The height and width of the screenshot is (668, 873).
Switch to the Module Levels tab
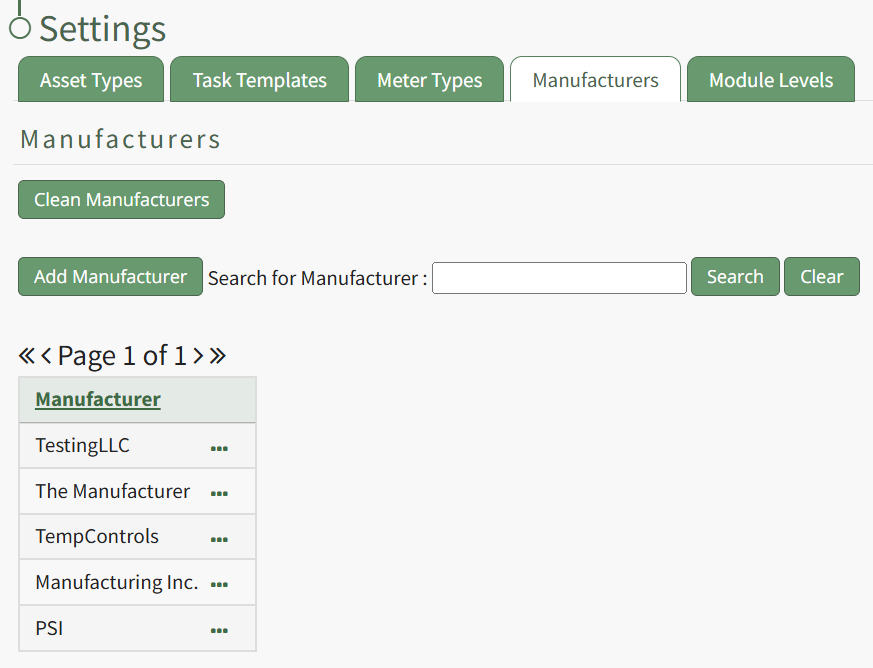click(770, 80)
